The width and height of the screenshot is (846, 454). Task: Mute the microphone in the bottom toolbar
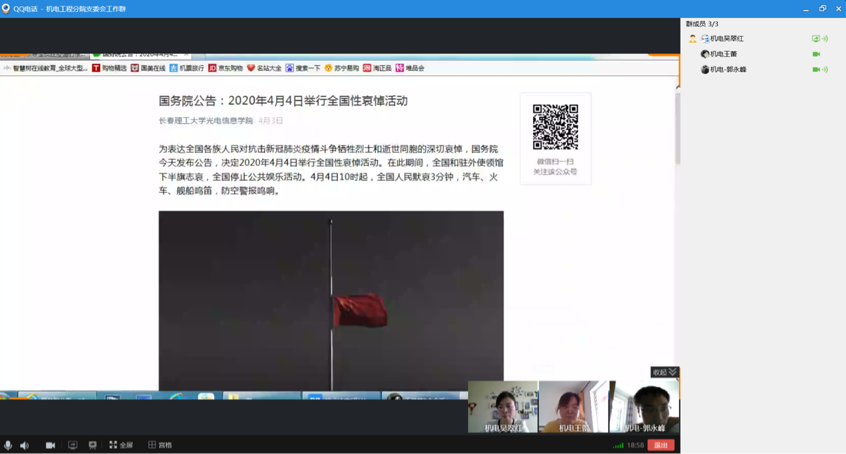click(x=8, y=445)
